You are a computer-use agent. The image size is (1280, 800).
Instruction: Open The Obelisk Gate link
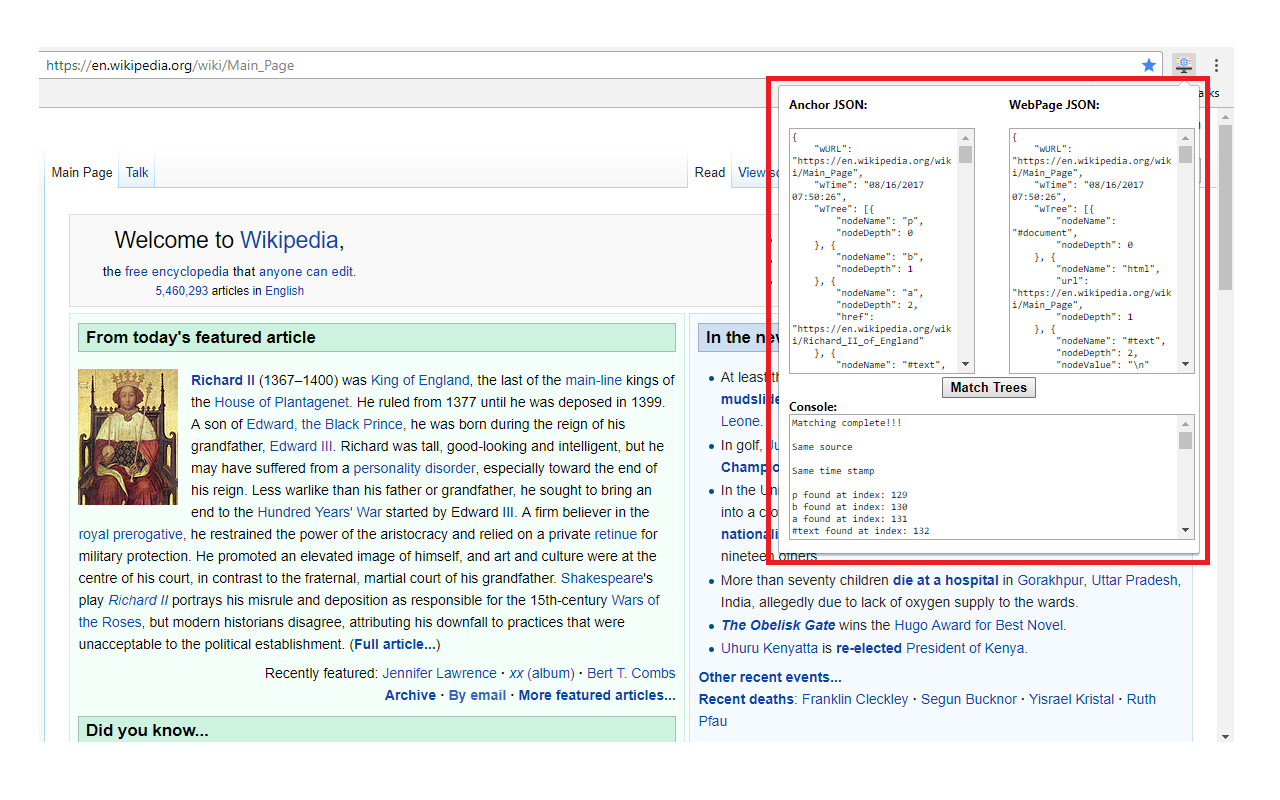[778, 625]
